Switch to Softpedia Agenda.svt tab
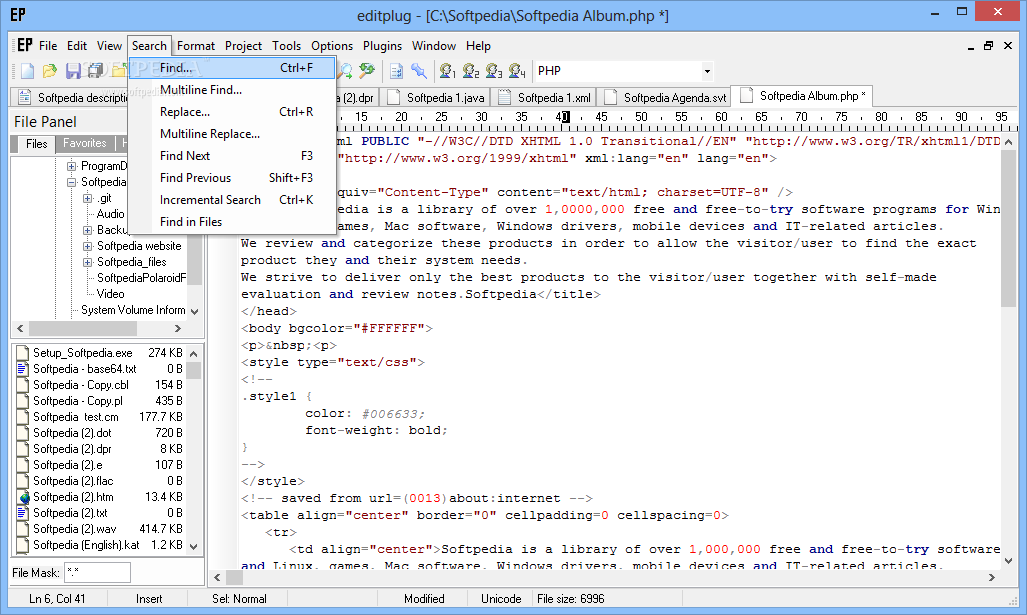 (664, 98)
